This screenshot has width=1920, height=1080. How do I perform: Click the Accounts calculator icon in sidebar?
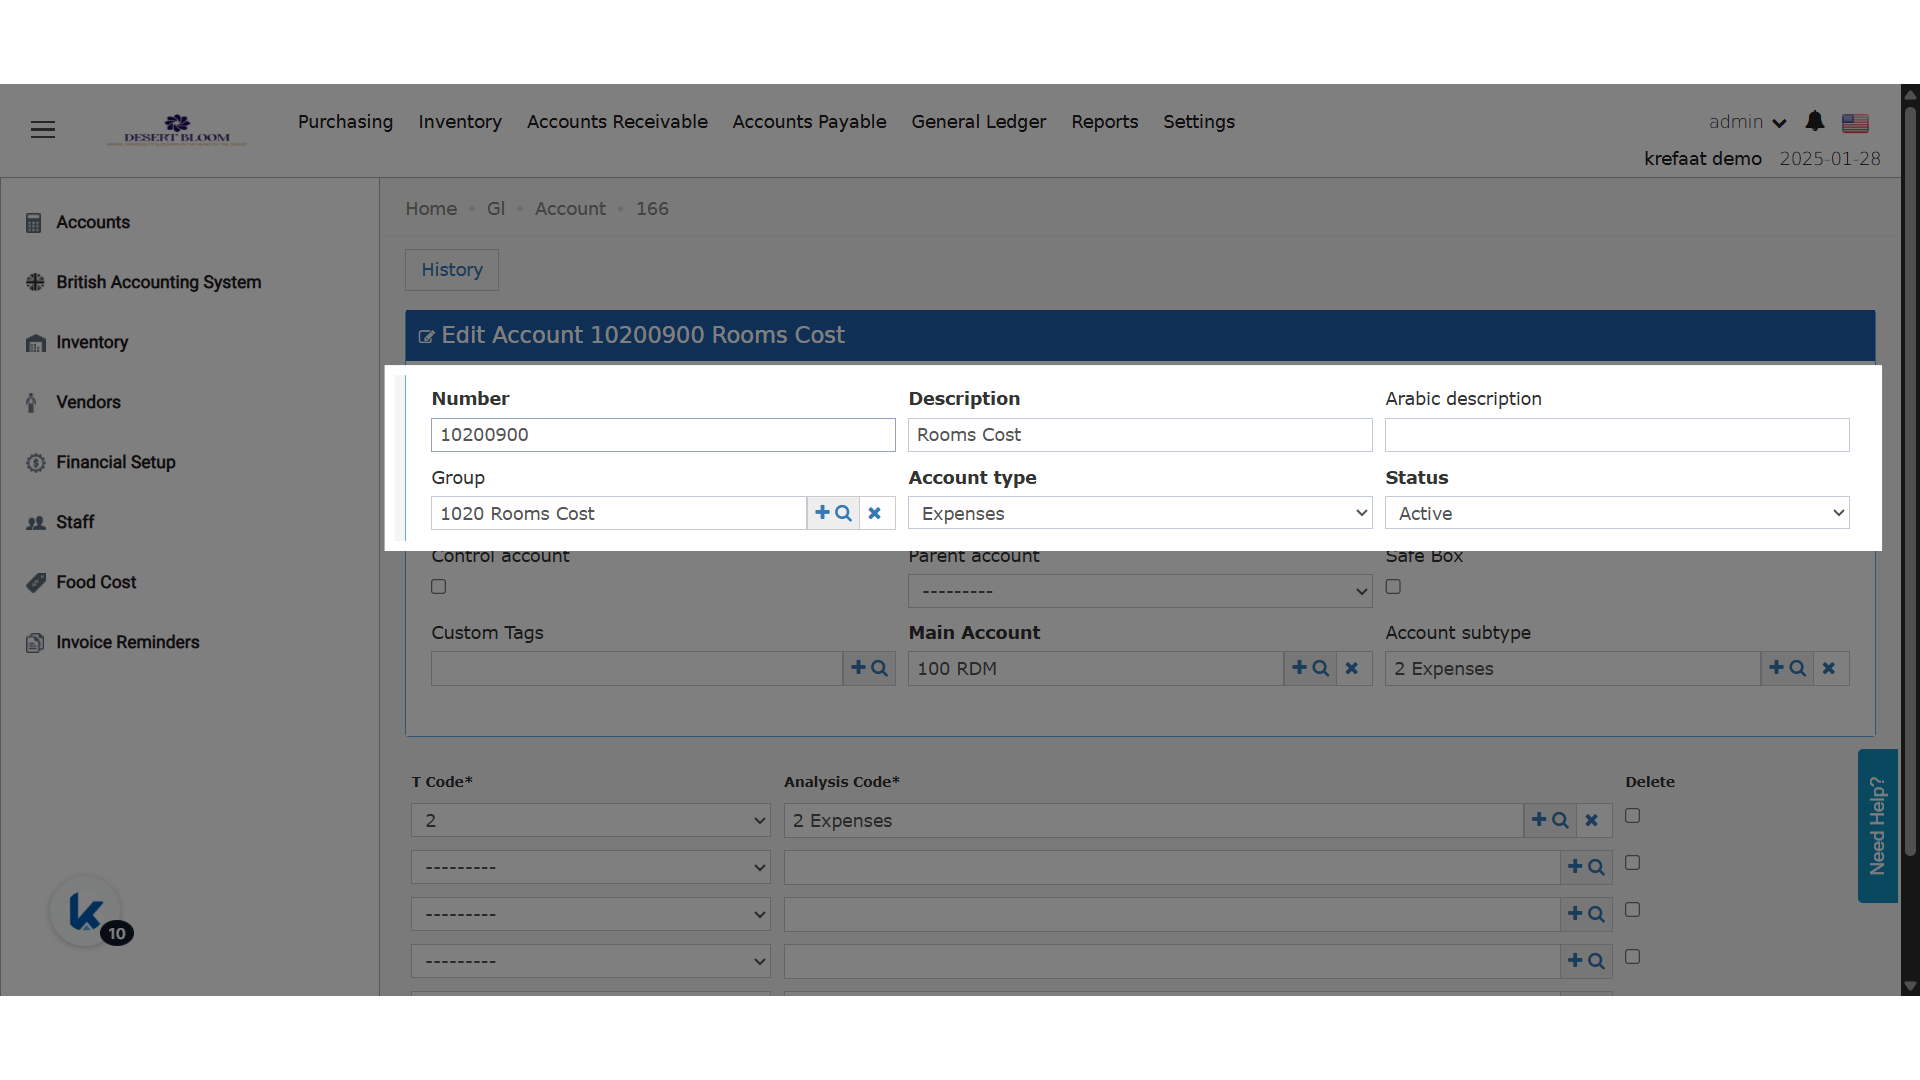[x=34, y=223]
